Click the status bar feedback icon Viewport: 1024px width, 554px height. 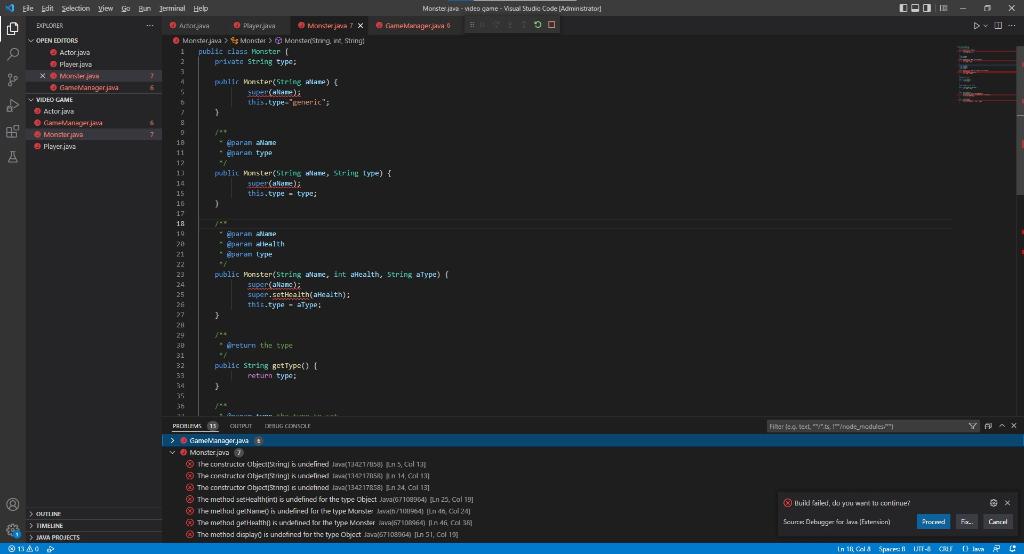tap(997, 549)
